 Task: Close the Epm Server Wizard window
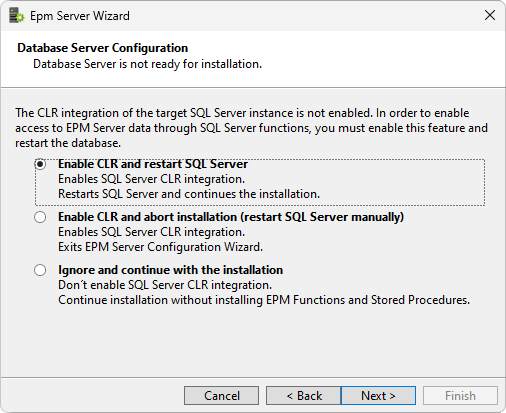click(490, 15)
